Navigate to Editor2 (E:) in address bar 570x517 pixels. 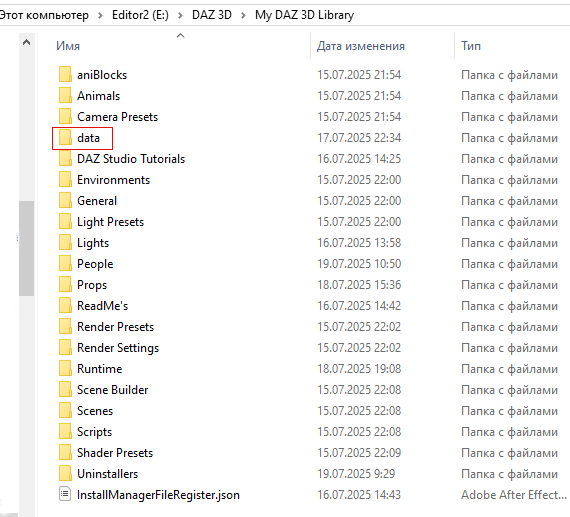tap(140, 15)
